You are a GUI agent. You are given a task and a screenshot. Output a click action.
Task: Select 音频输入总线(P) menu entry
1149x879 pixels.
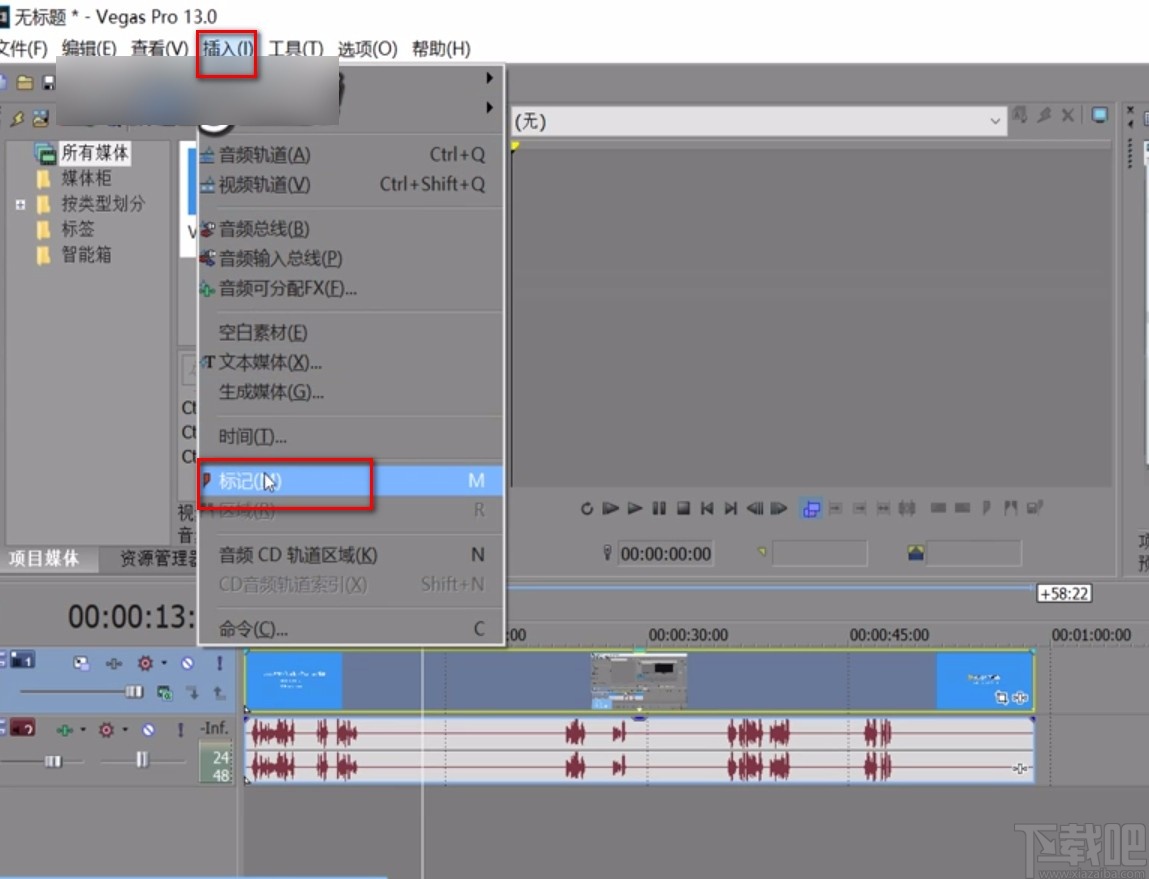click(x=351, y=259)
